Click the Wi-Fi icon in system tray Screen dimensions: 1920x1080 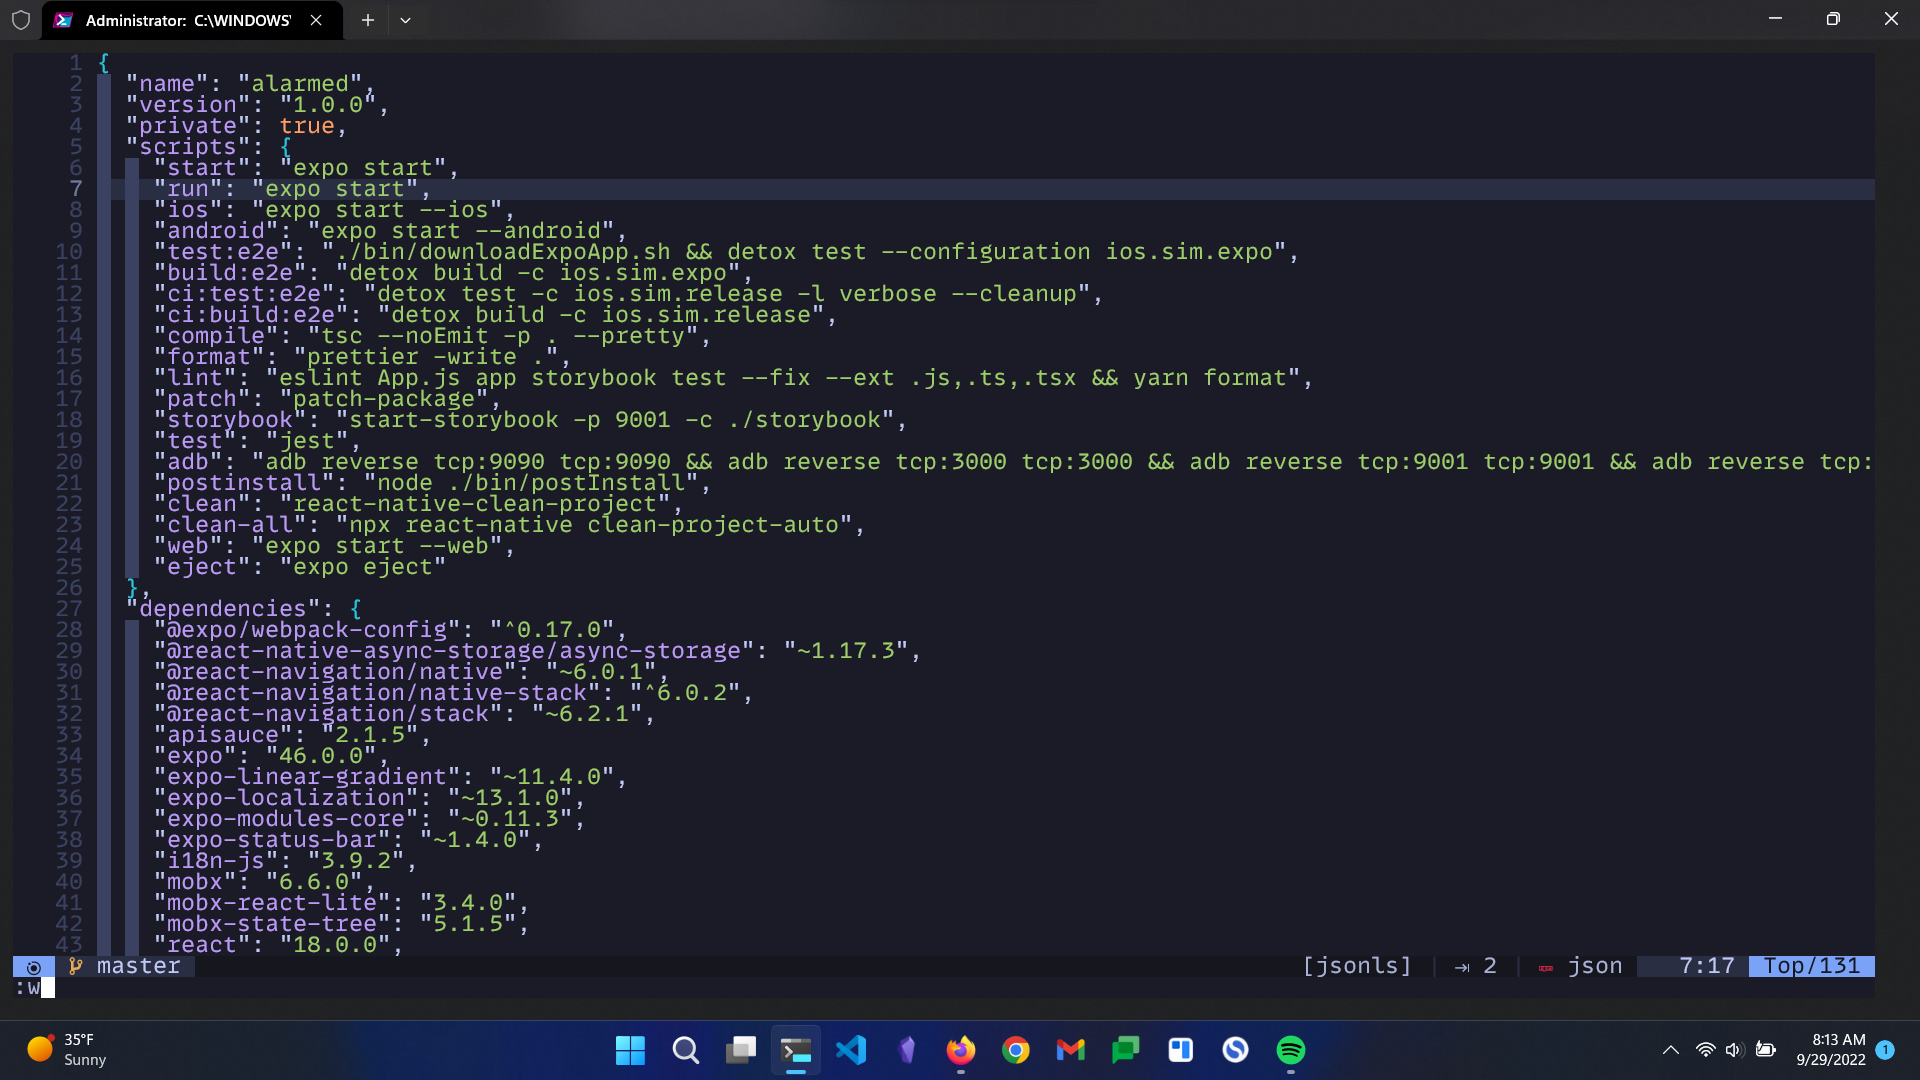pos(1703,1050)
